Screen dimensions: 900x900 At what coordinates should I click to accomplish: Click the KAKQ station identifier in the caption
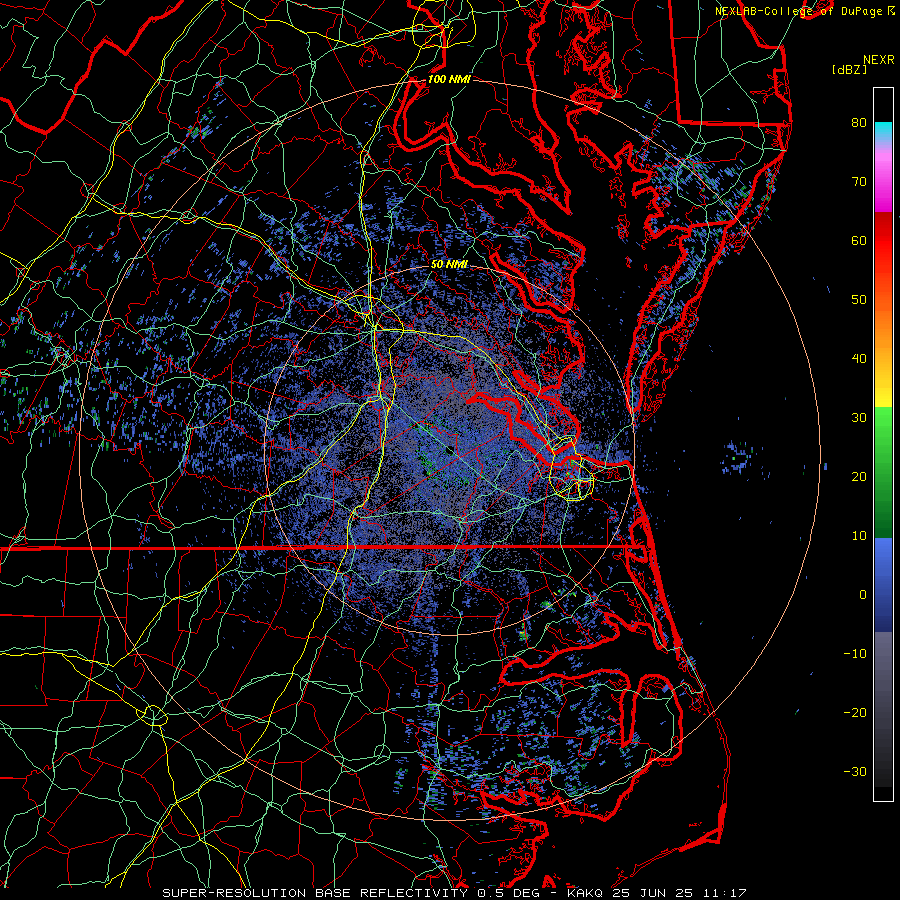[x=585, y=893]
